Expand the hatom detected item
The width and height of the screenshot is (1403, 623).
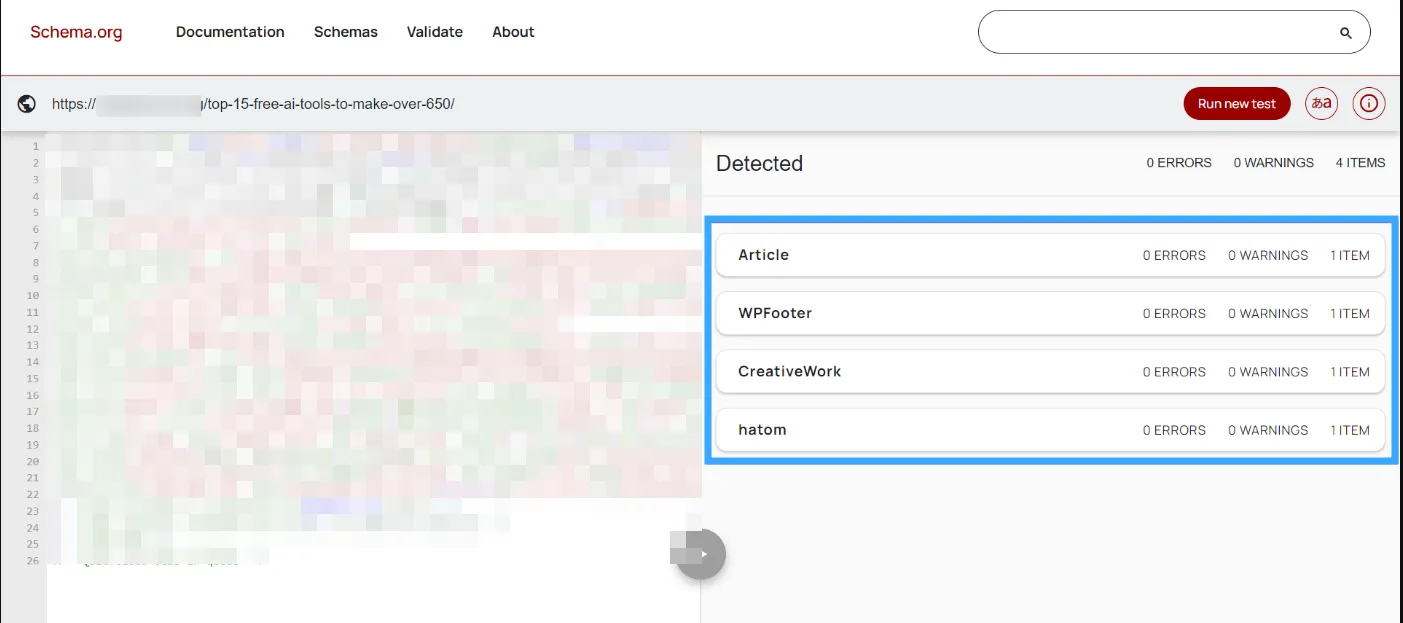point(1051,429)
